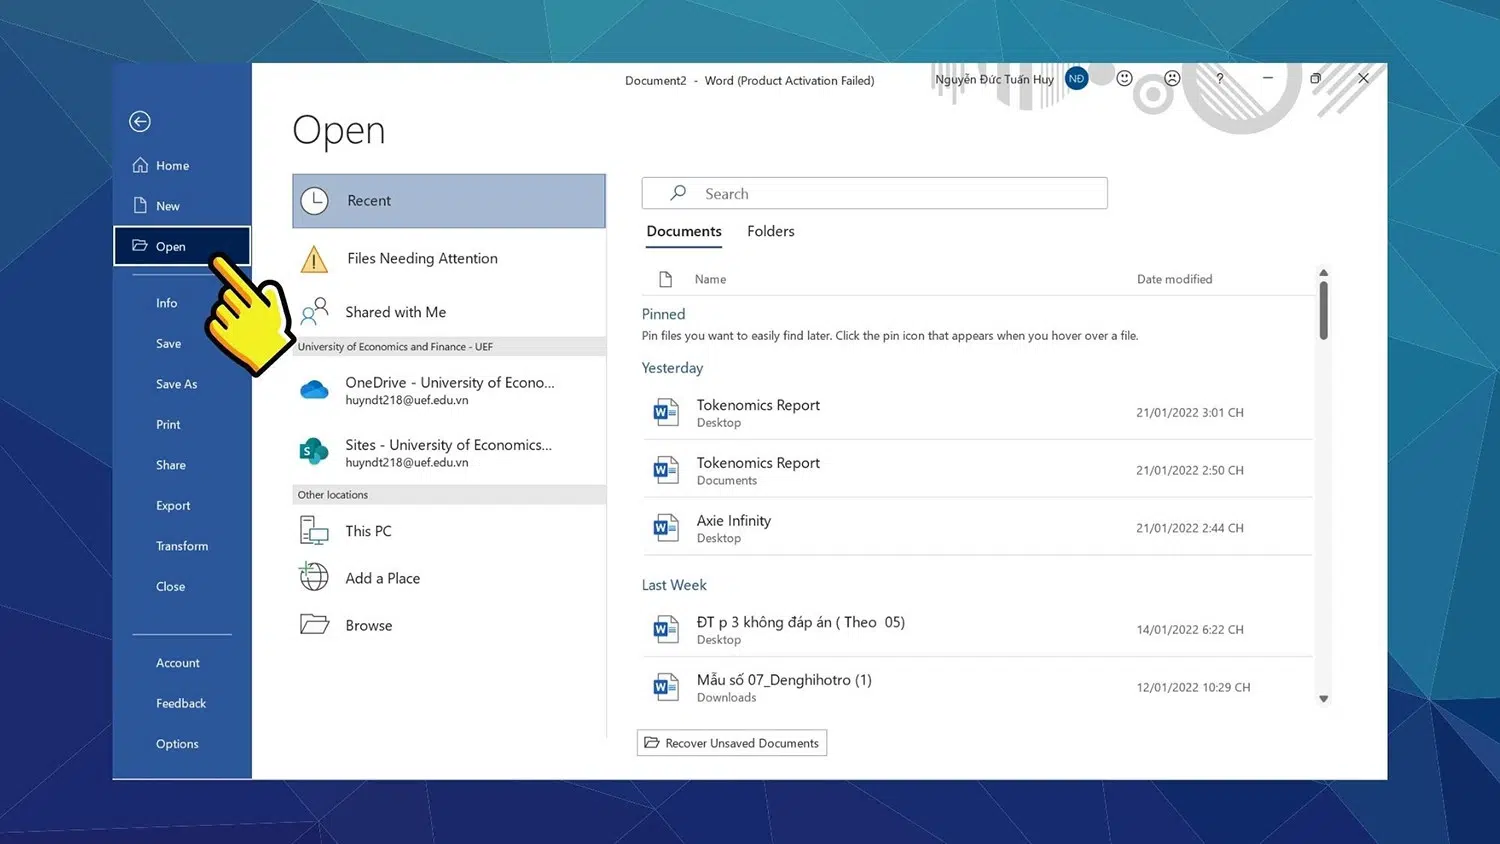
Task: Open Tokenomics Report from Desktop
Action: pyautogui.click(x=977, y=412)
